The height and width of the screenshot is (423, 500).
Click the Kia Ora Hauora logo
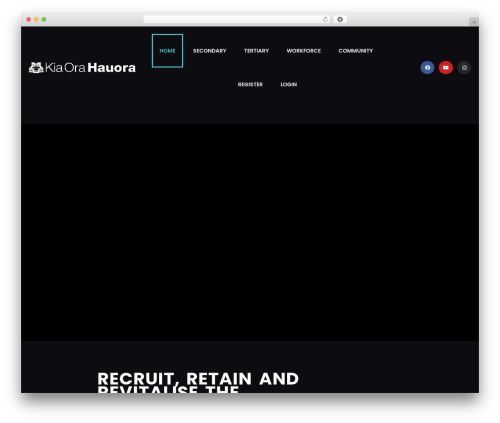tap(82, 68)
